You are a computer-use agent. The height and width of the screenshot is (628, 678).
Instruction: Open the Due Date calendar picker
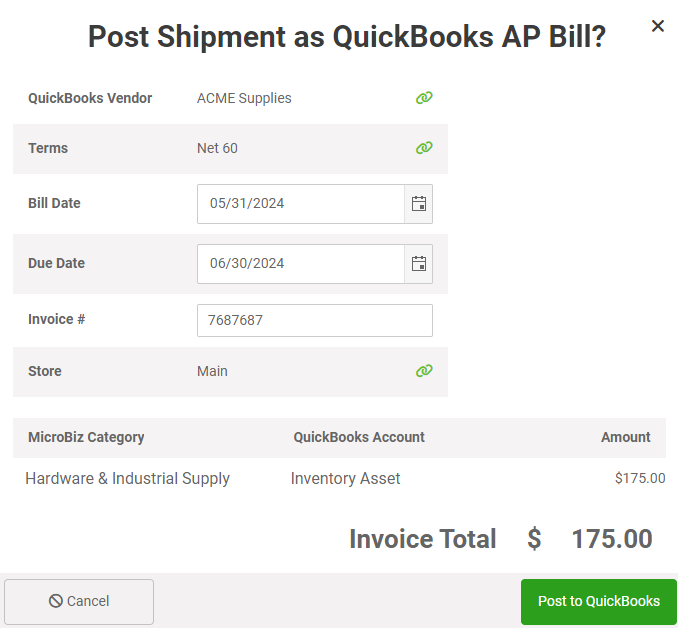tap(419, 264)
